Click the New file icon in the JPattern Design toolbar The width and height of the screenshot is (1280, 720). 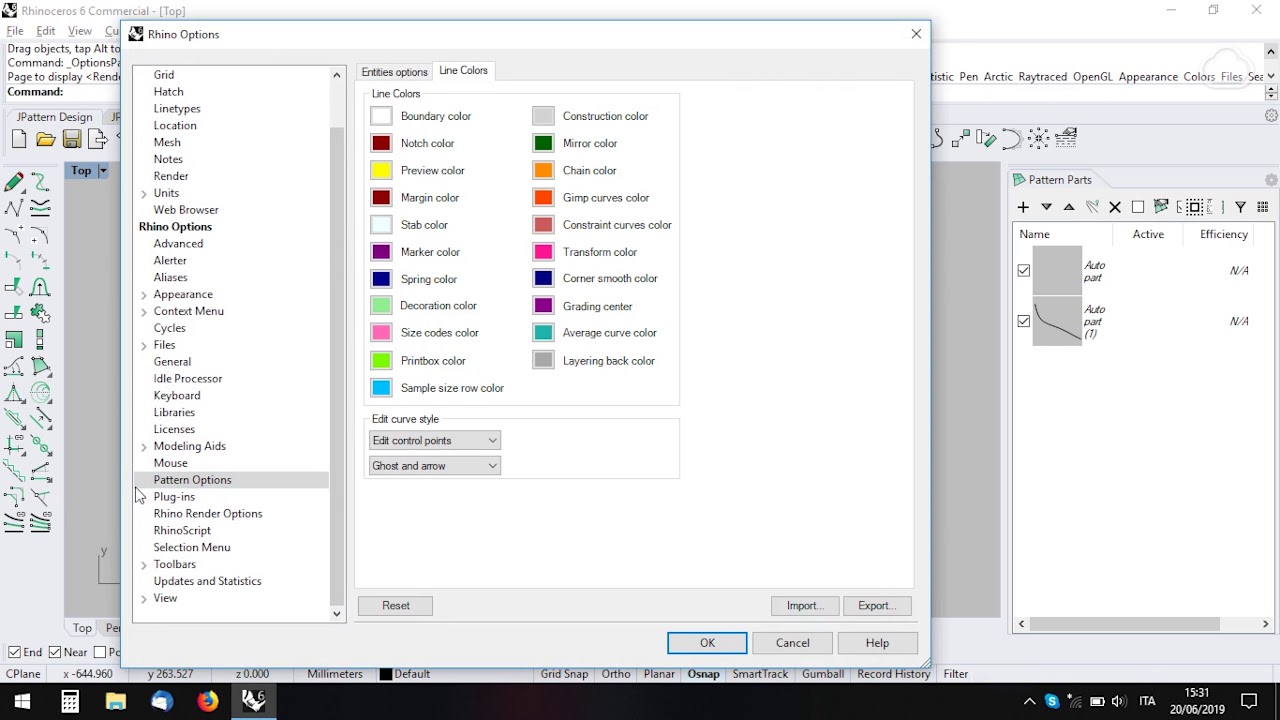click(x=19, y=140)
